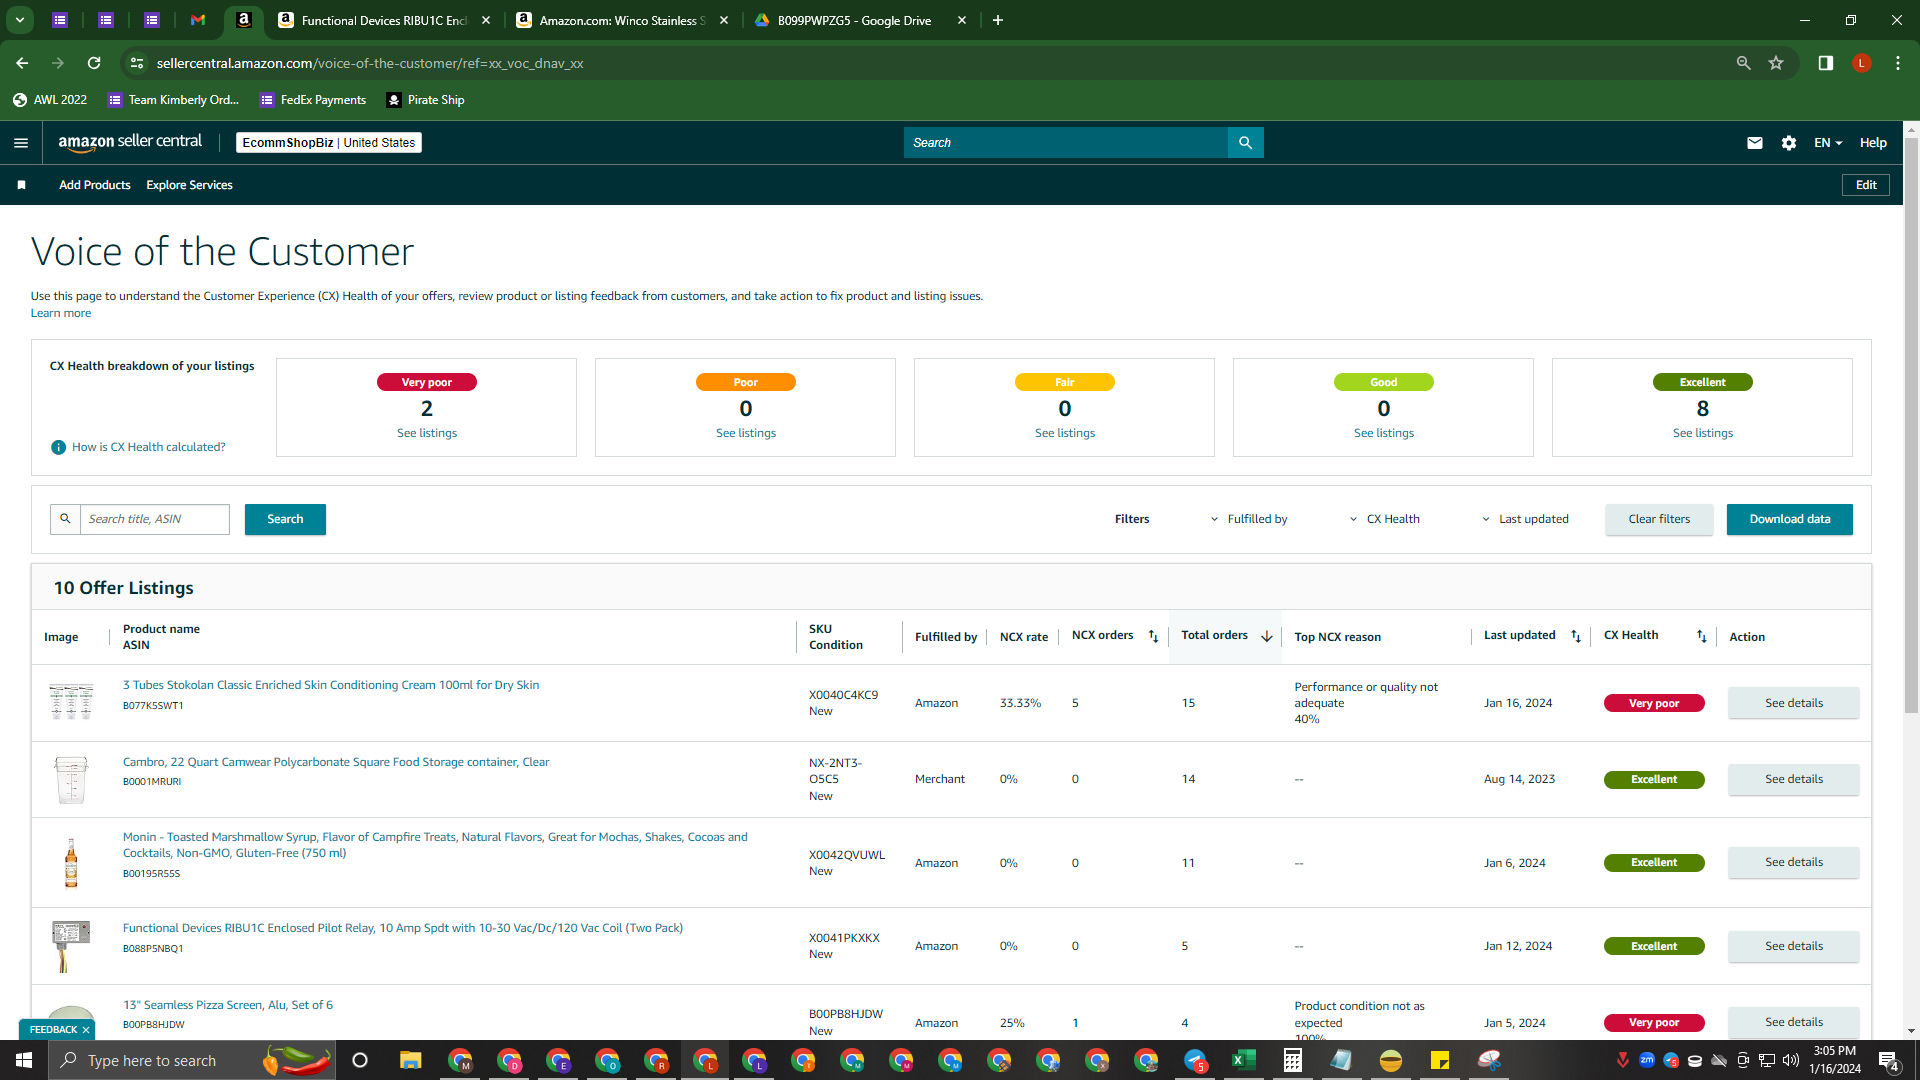Open Calculator from the taskbar
The image size is (1920, 1080).
(1293, 1060)
